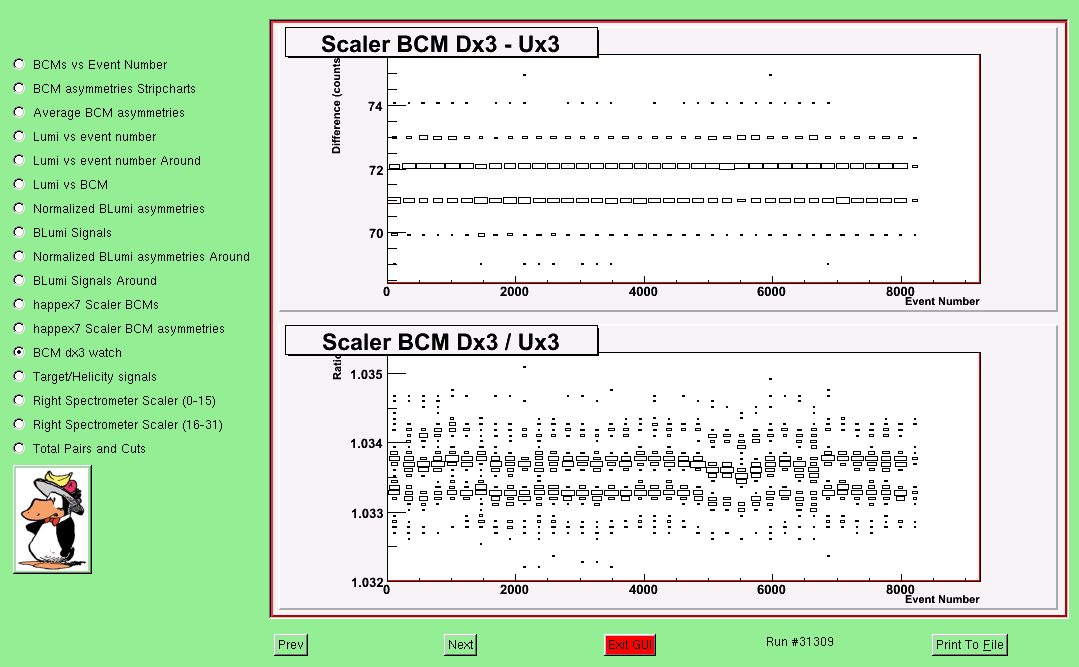Click the 1.035 ratio axis value
Screen dimensions: 1079x667
point(366,375)
